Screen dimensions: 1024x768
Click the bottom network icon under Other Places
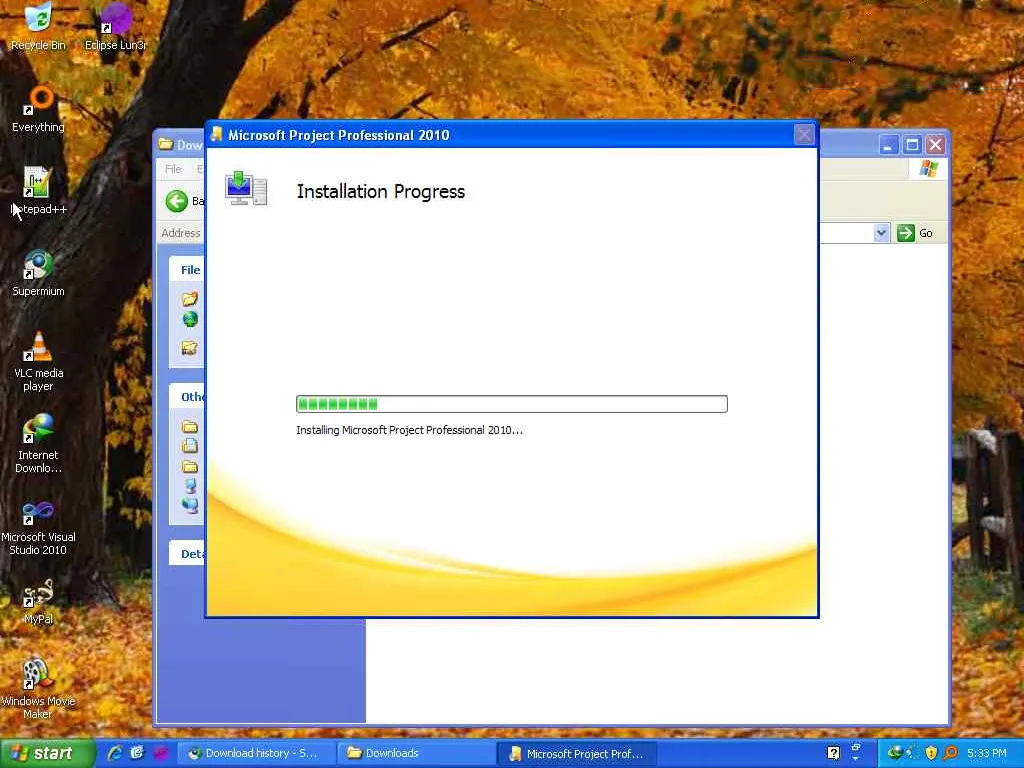pos(190,506)
